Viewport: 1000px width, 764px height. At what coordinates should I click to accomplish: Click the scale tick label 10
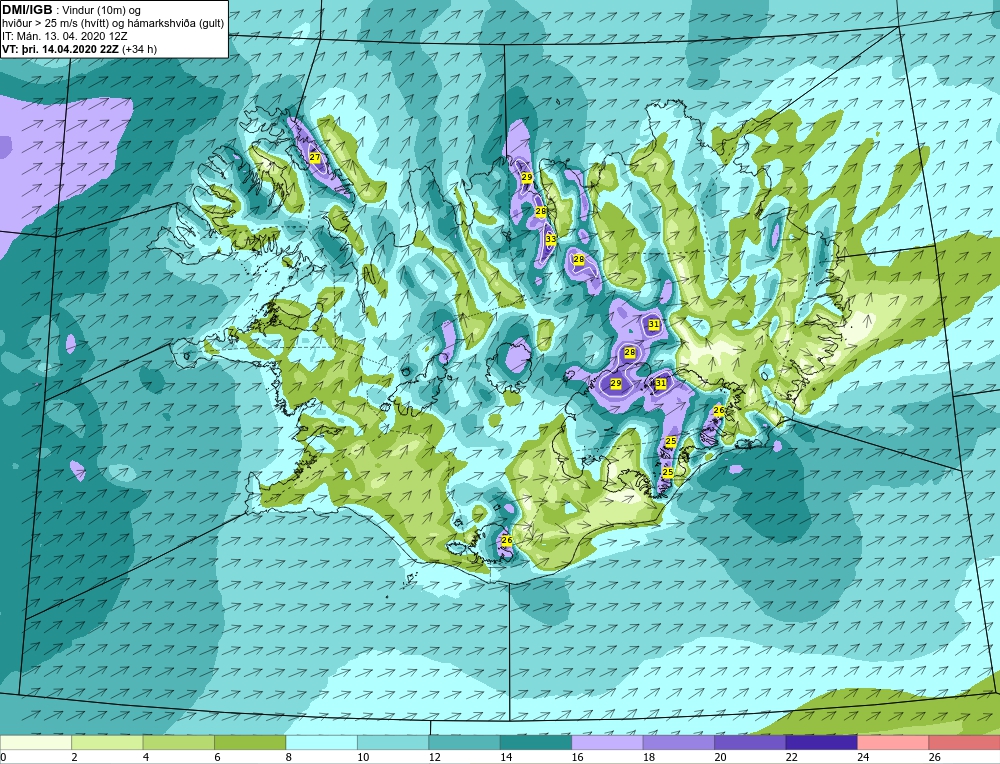click(363, 758)
